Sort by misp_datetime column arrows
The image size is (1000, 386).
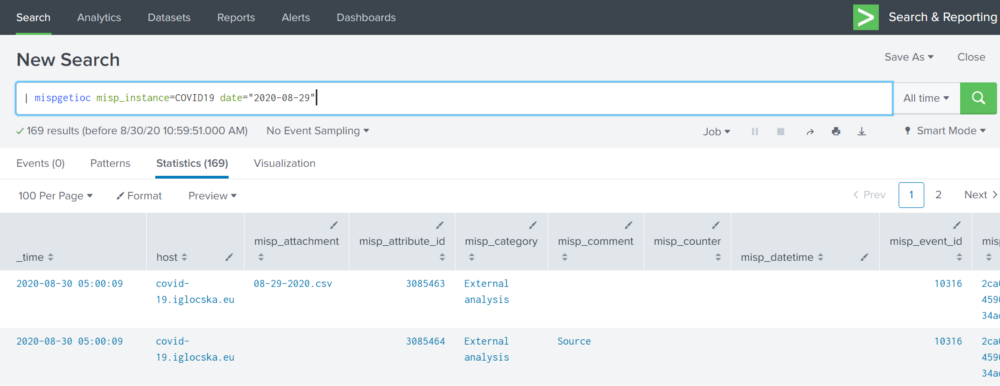click(820, 257)
